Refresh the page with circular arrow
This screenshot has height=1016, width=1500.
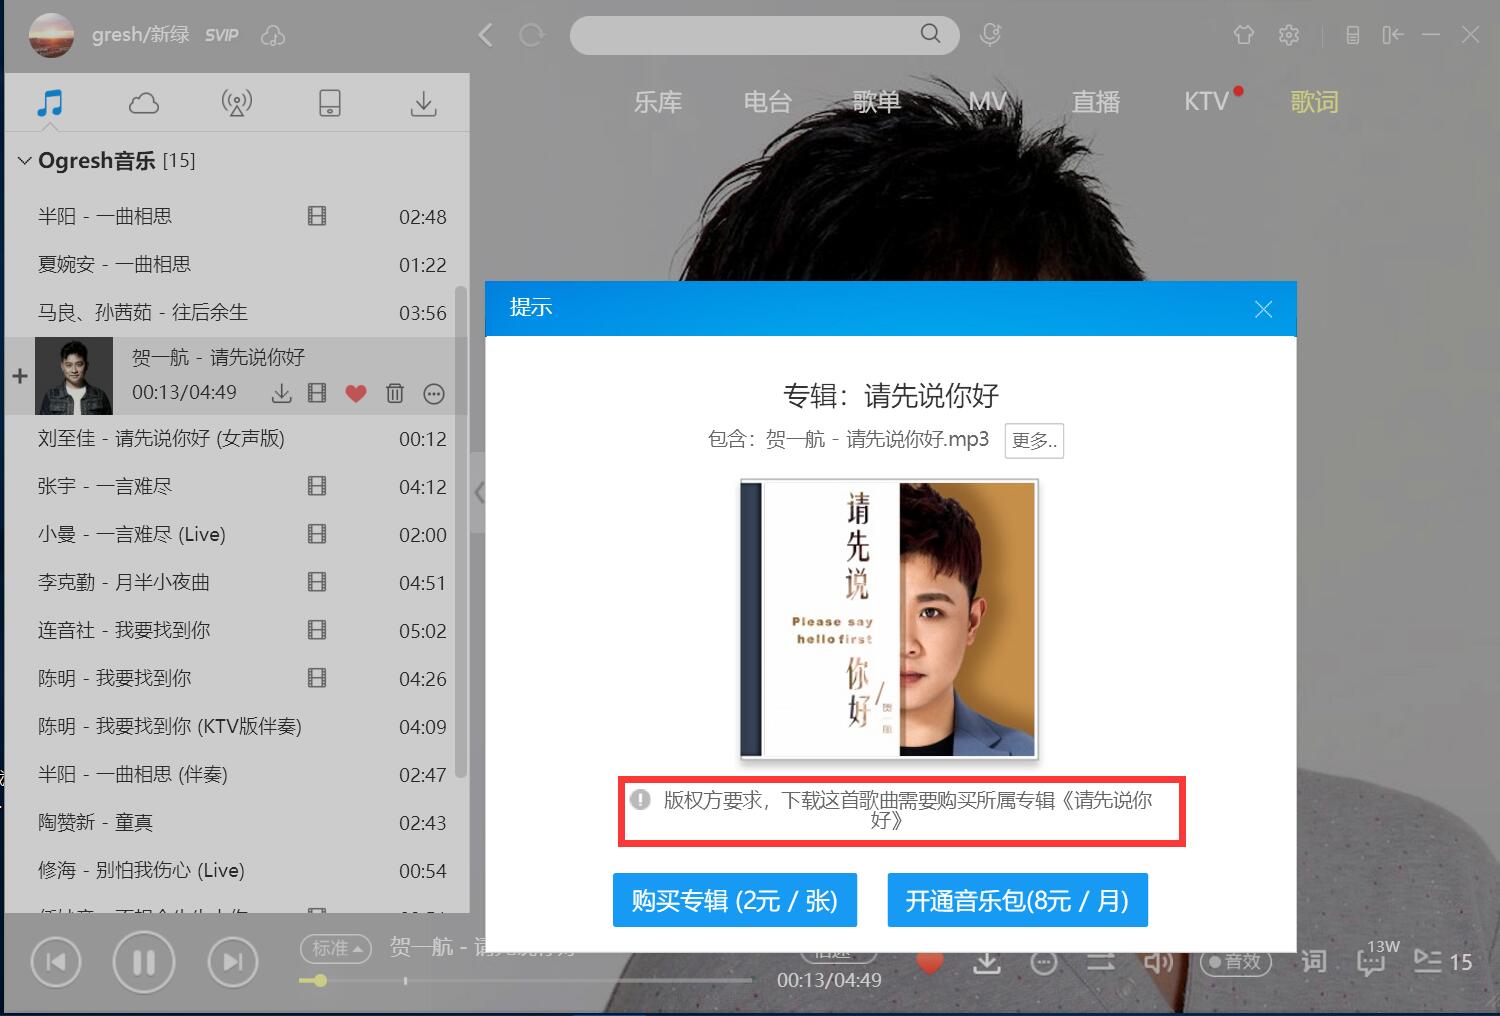pyautogui.click(x=531, y=36)
